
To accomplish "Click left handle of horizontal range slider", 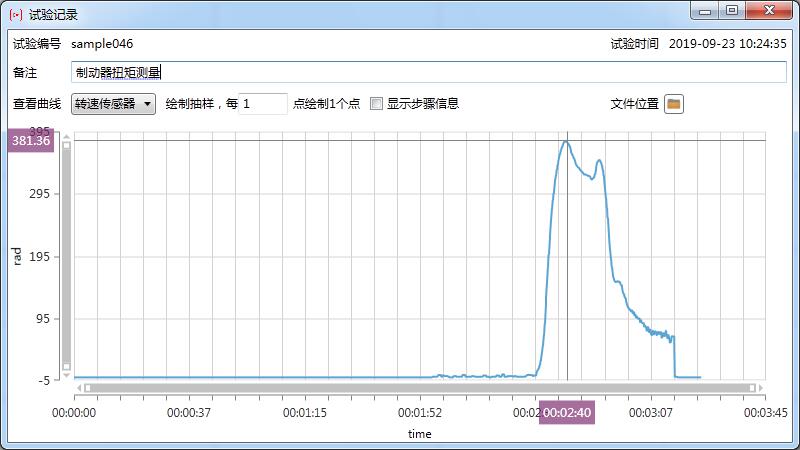I will click(87, 388).
